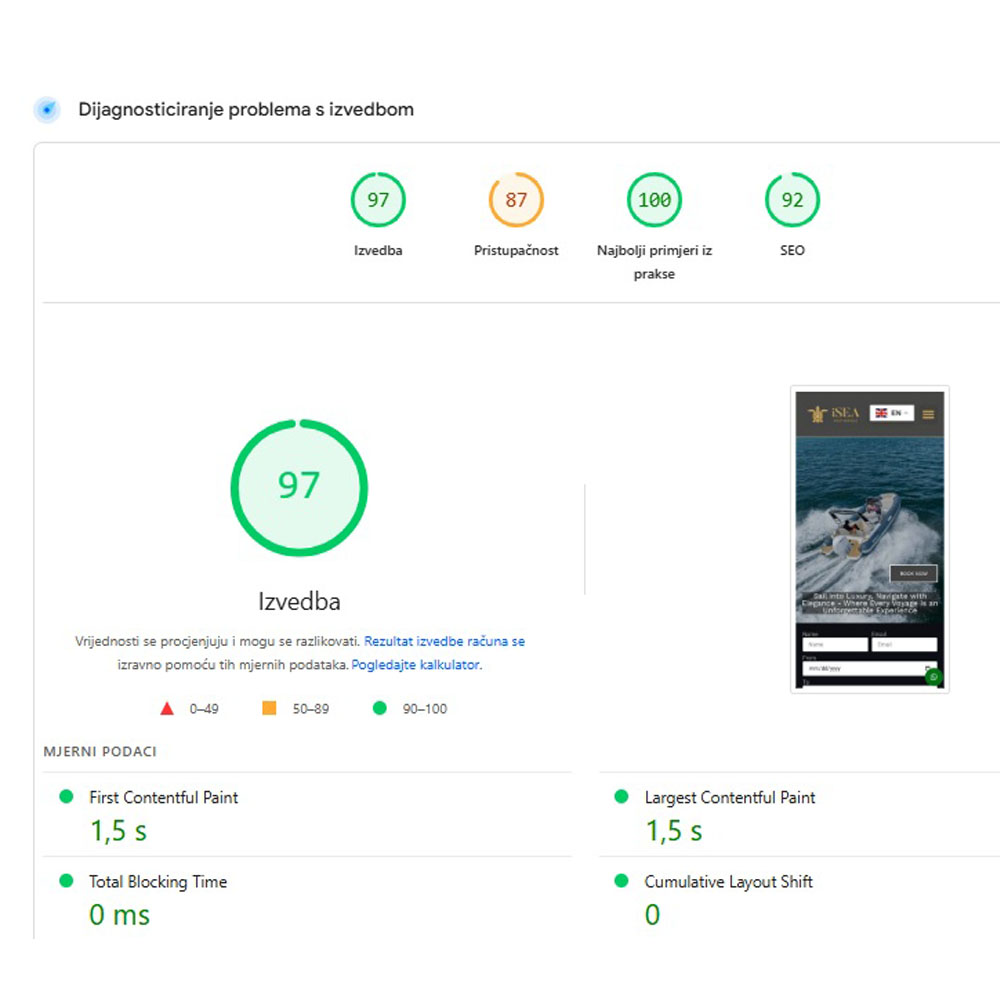Click the green WhatsApp icon in the preview
This screenshot has height=1000, width=1000.
click(934, 677)
